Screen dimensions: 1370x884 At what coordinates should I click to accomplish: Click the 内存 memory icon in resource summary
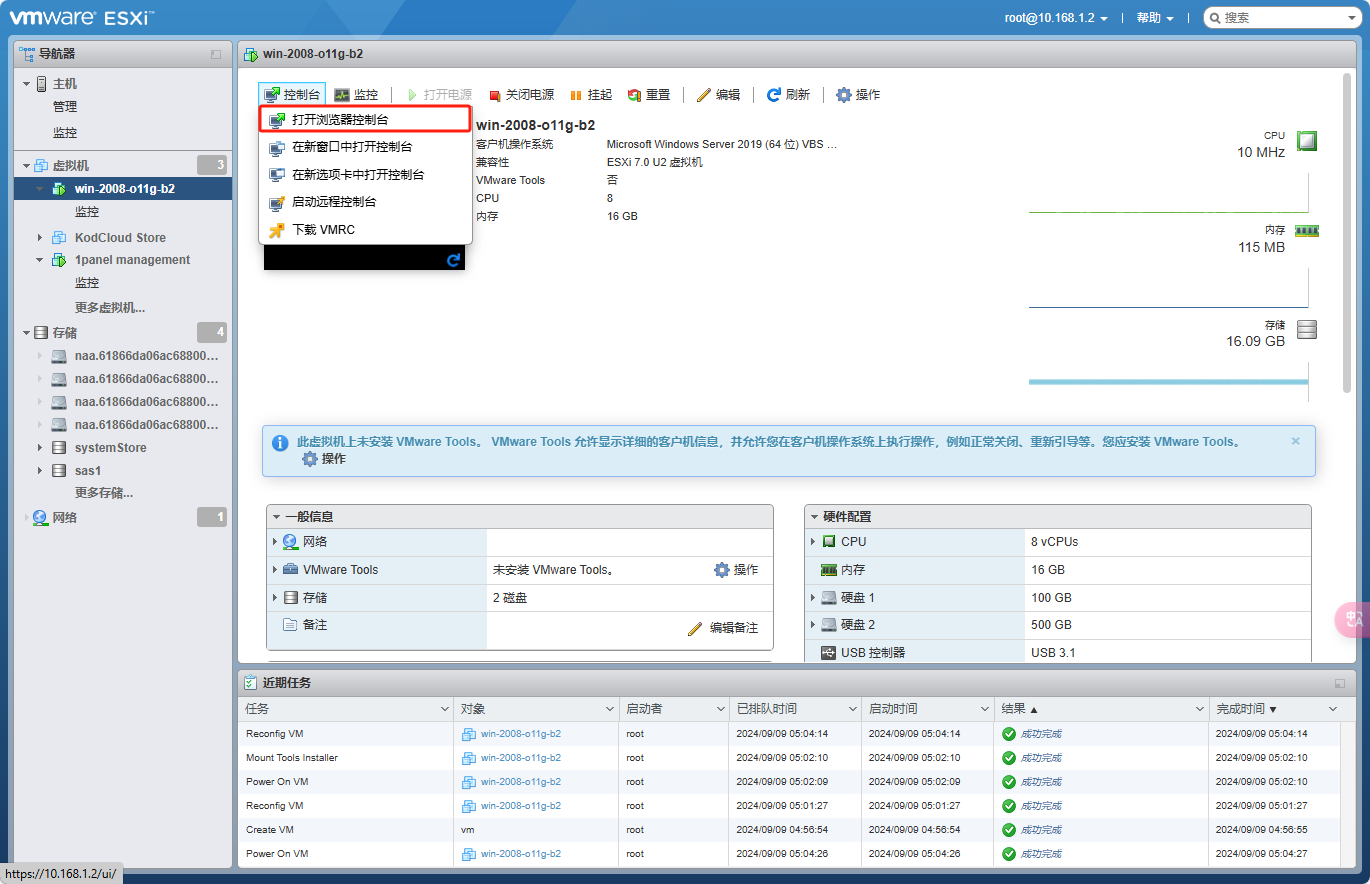(1307, 231)
